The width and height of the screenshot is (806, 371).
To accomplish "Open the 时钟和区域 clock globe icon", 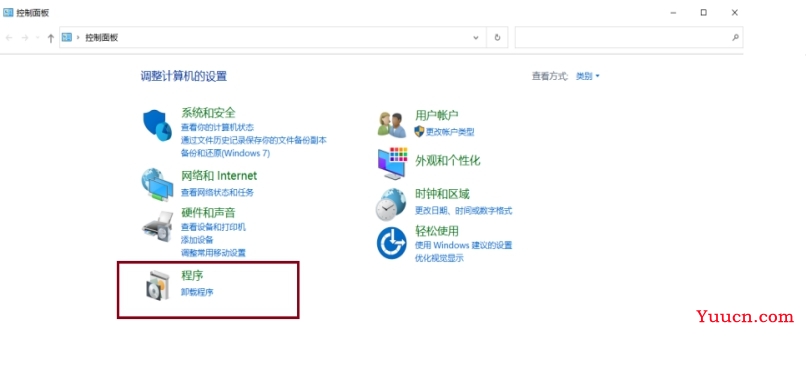I will coord(391,204).
